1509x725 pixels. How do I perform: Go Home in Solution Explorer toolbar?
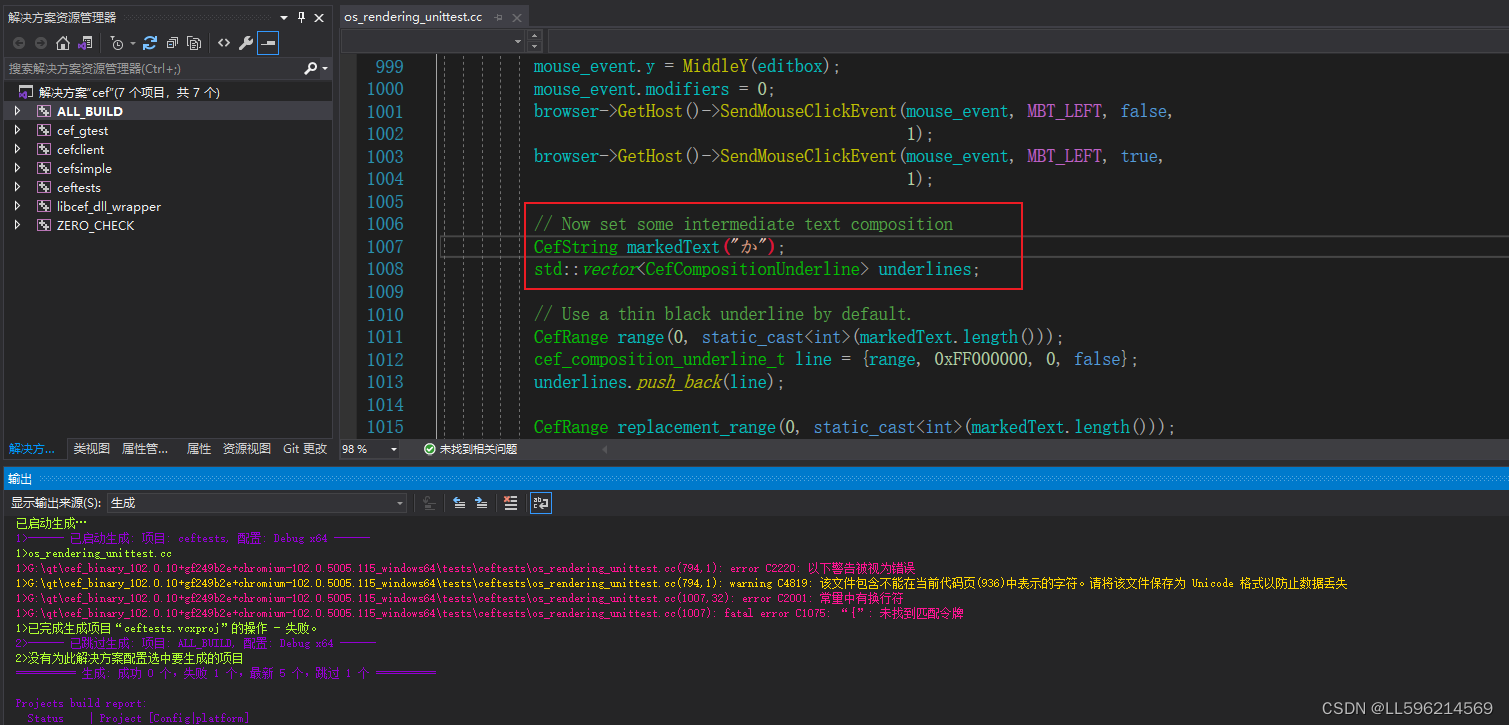pyautogui.click(x=63, y=43)
